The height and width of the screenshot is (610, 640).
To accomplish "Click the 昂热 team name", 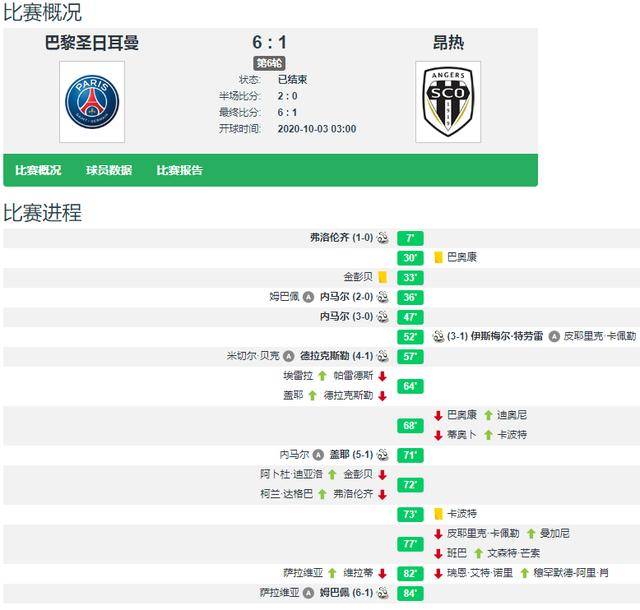I will pyautogui.click(x=448, y=43).
